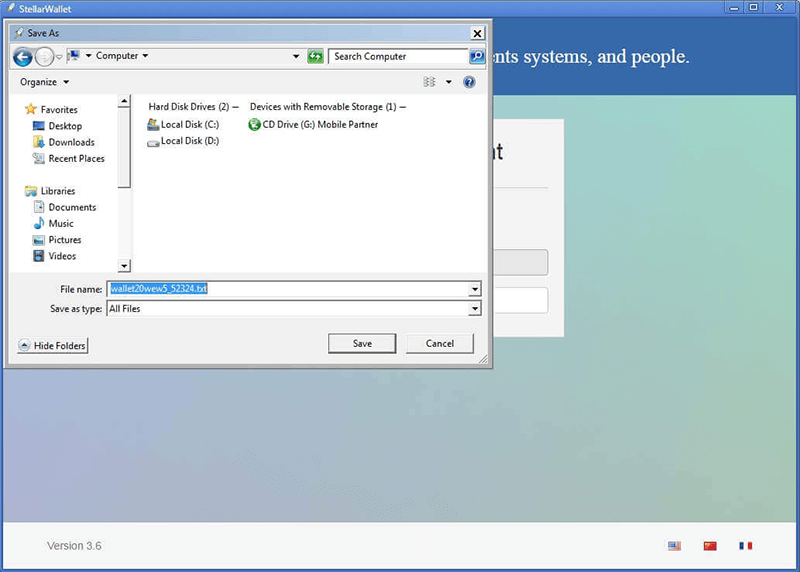Screen dimensions: 800x572
Task: Click the blue Help icon
Action: point(469,82)
